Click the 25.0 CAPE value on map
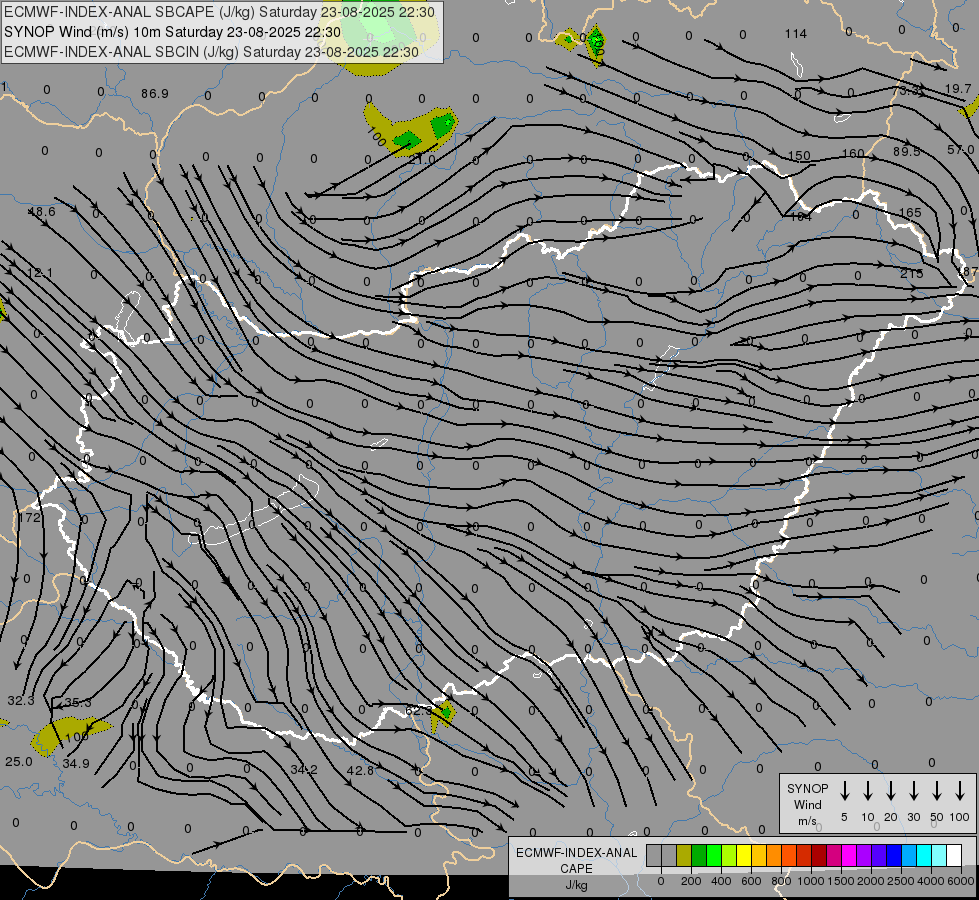Screen dimensions: 979x900 (19, 762)
